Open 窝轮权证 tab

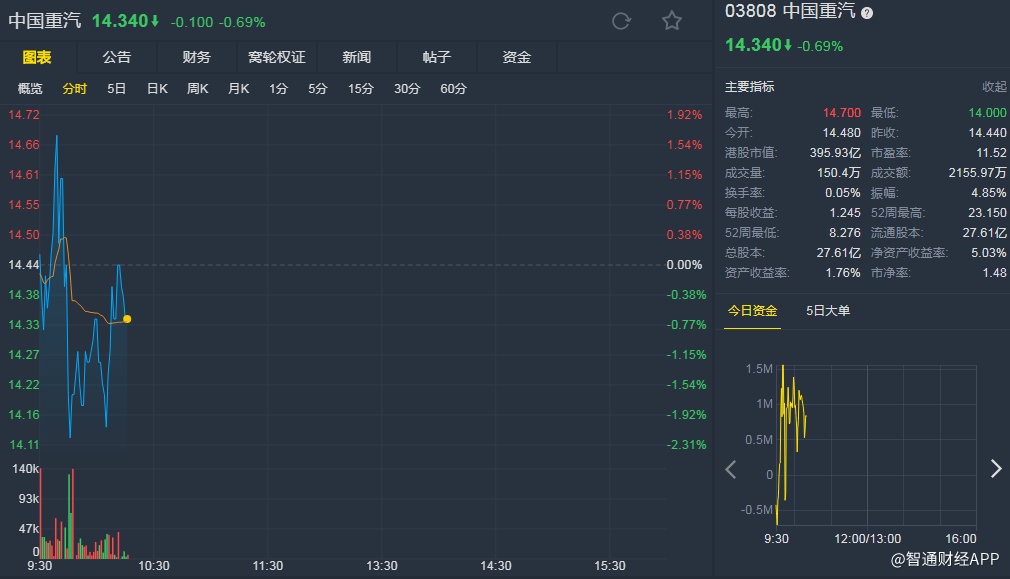(277, 57)
